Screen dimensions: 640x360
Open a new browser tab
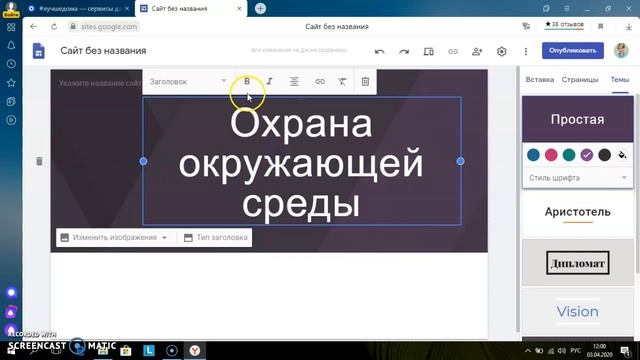tap(260, 8)
